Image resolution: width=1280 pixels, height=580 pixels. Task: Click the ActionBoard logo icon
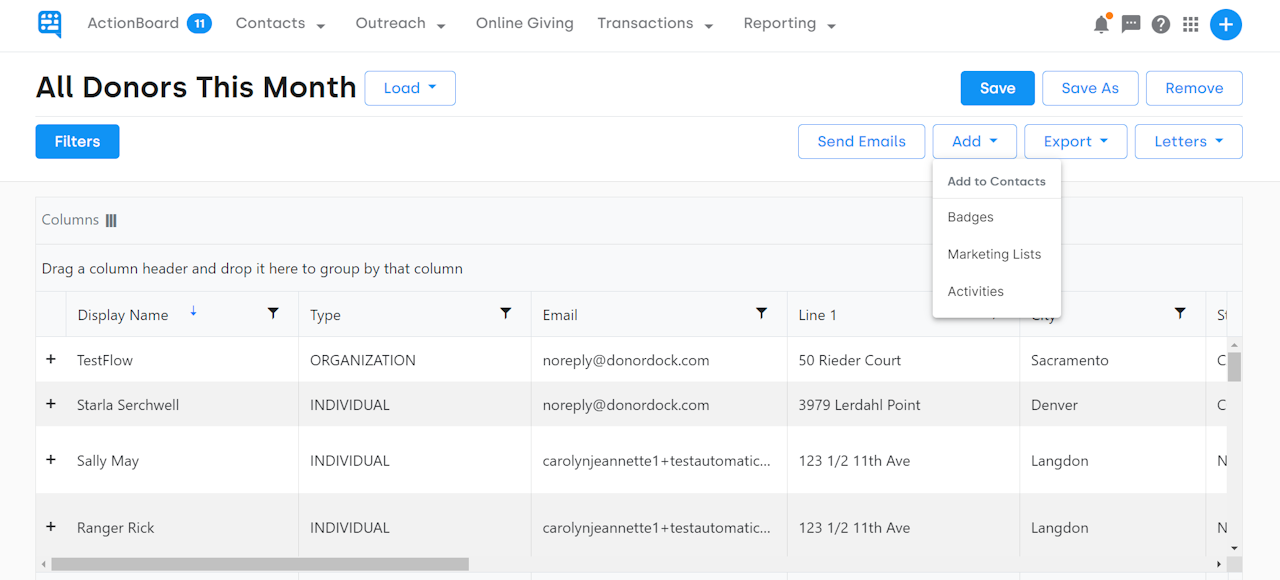tap(49, 24)
